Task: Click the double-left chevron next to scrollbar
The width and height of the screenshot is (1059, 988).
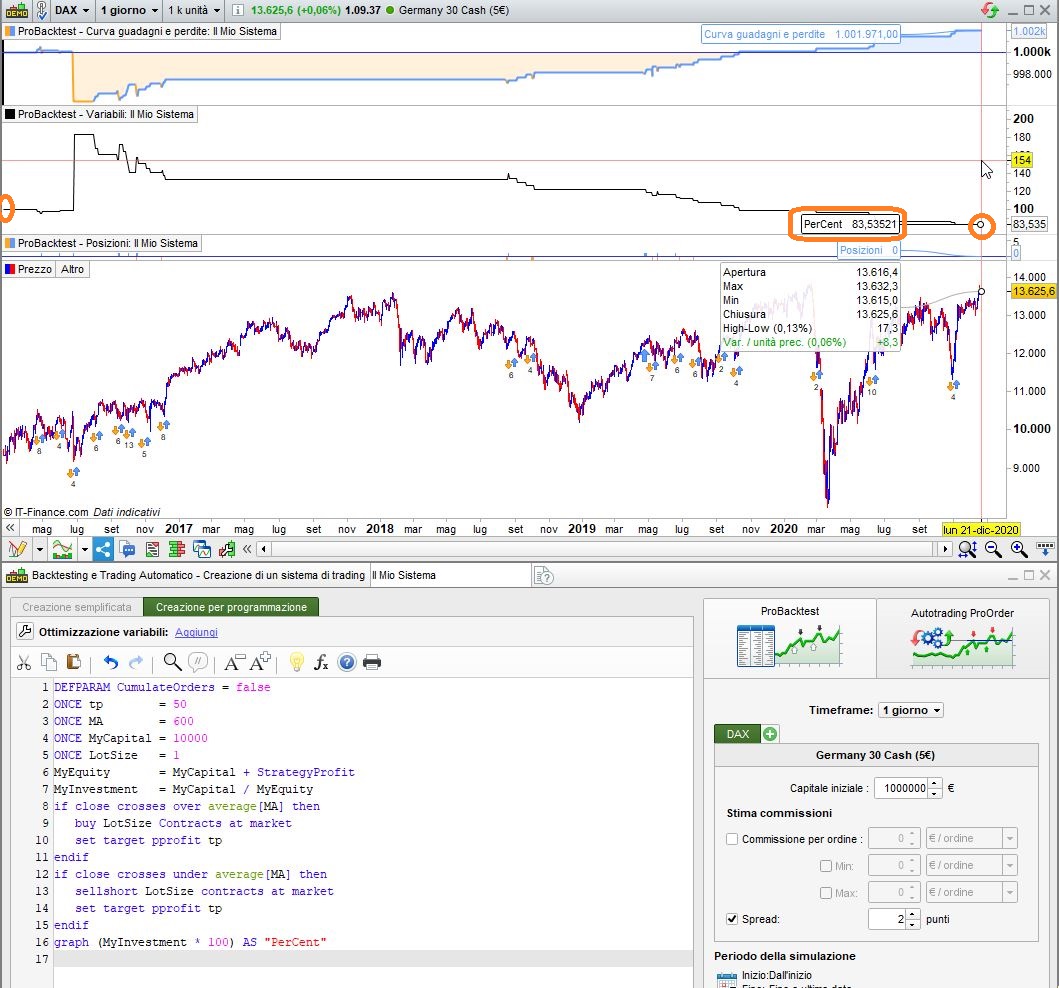Action: [247, 549]
